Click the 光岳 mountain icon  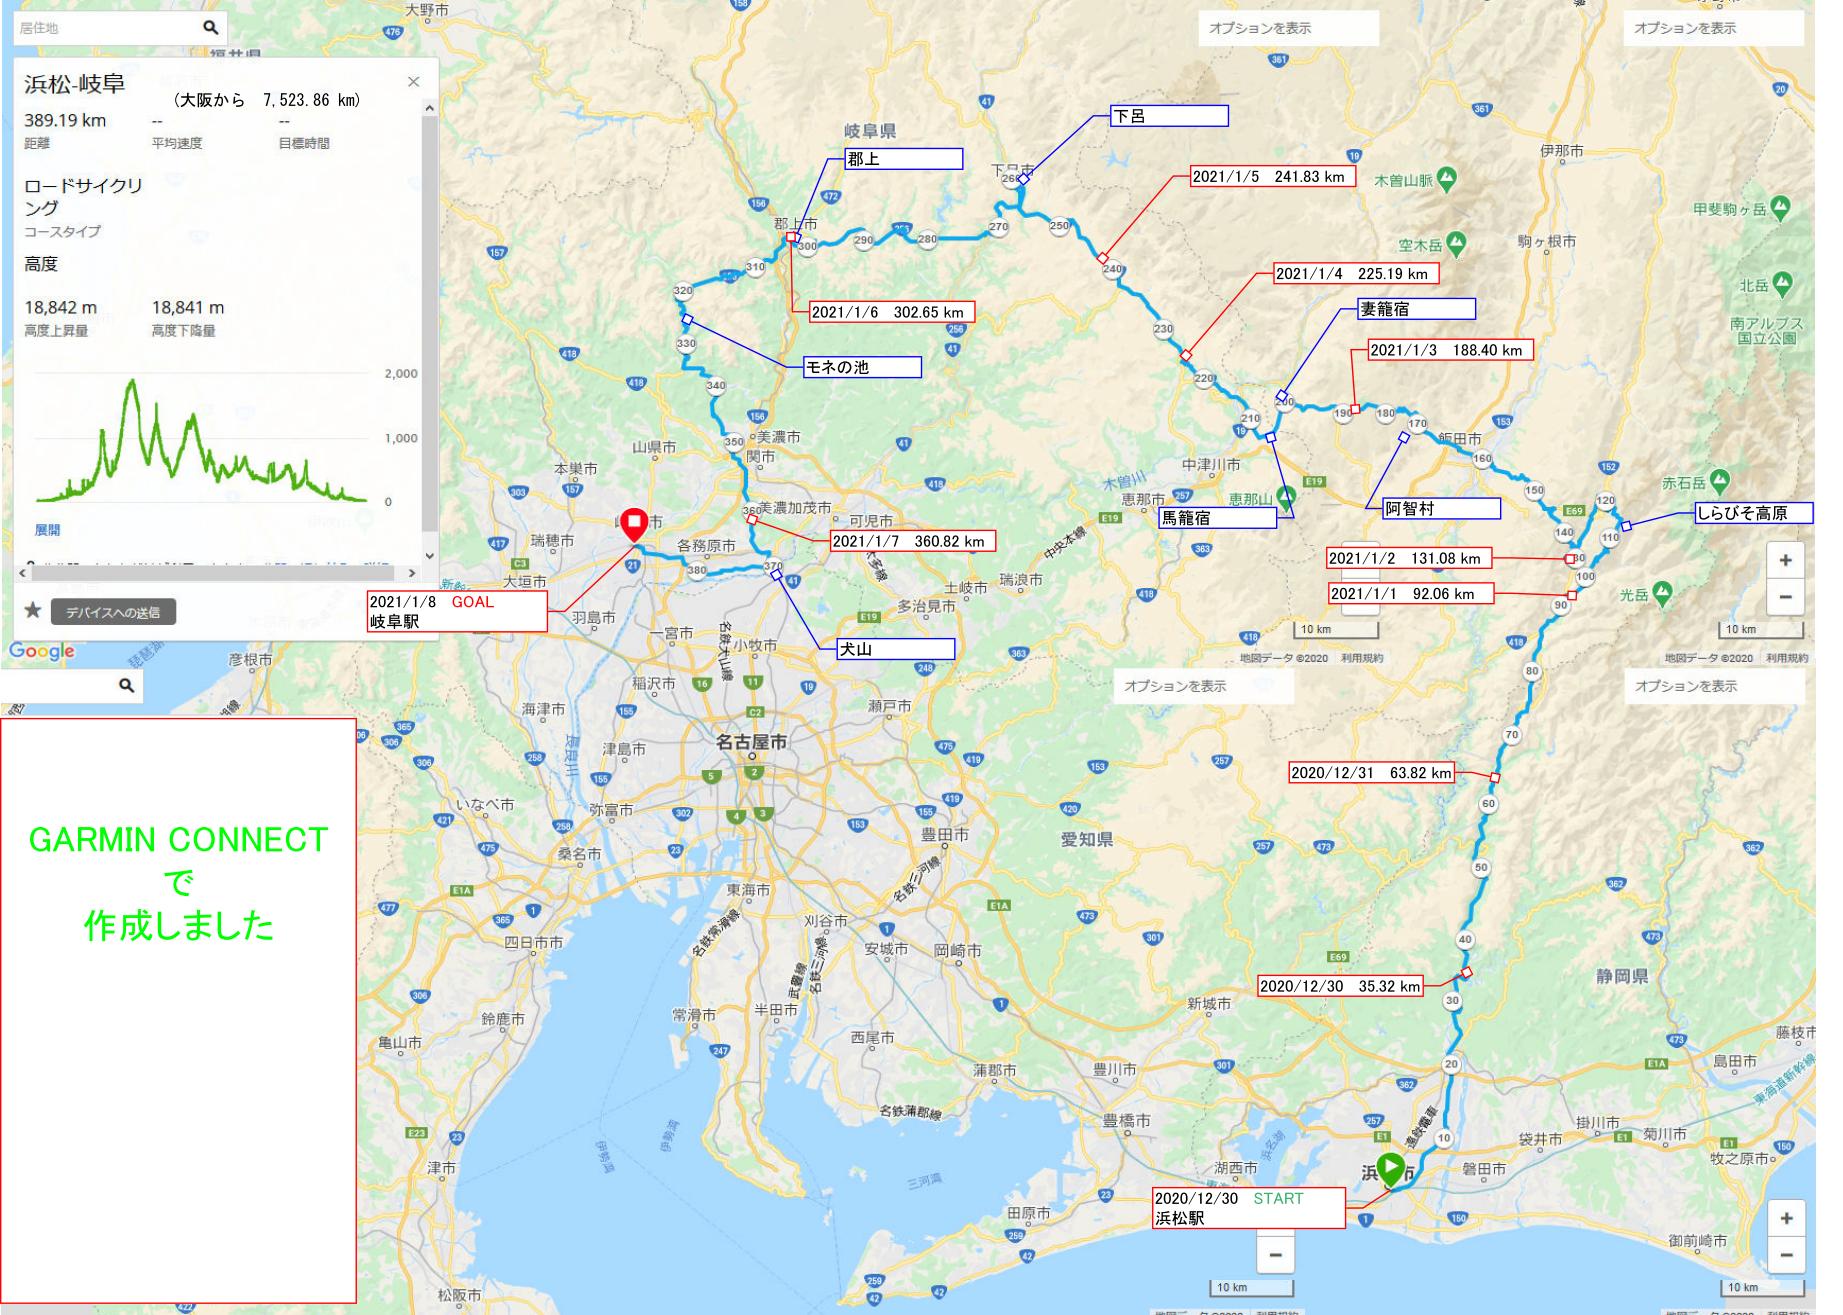click(x=1661, y=592)
